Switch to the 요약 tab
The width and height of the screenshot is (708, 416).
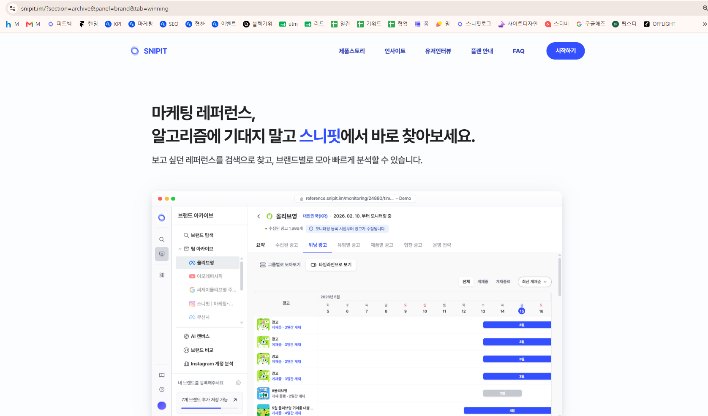point(261,245)
